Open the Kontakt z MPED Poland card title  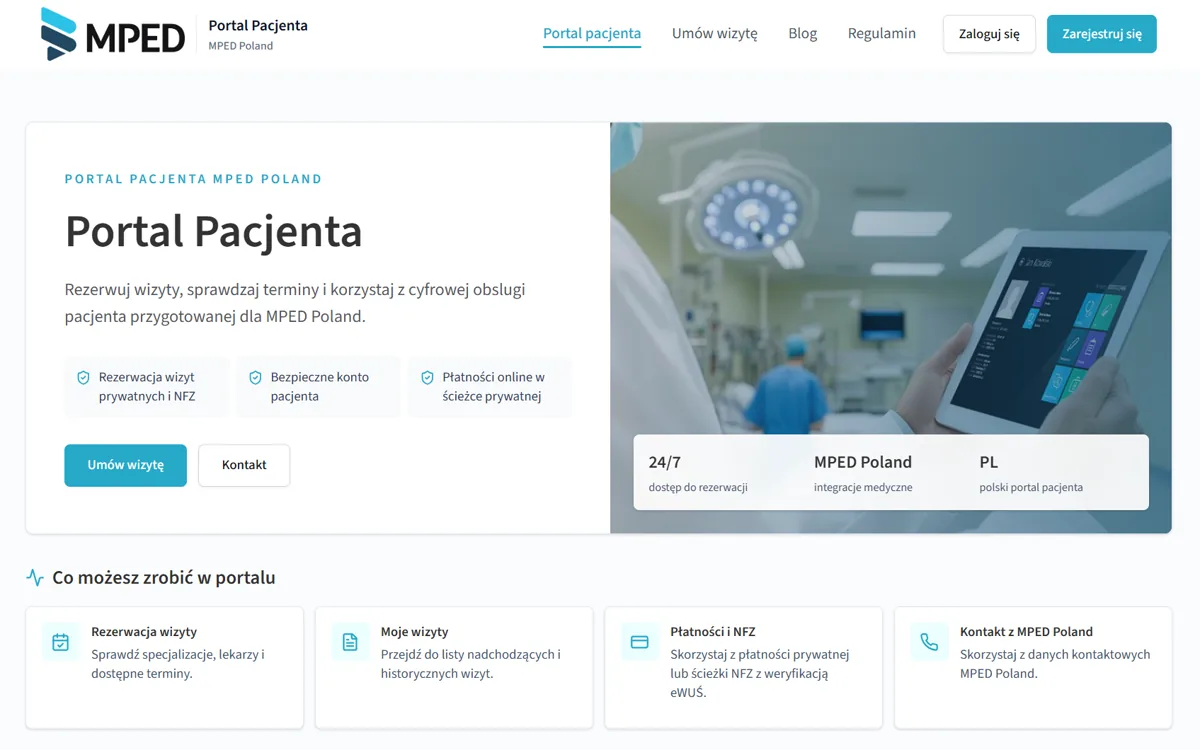point(1026,632)
